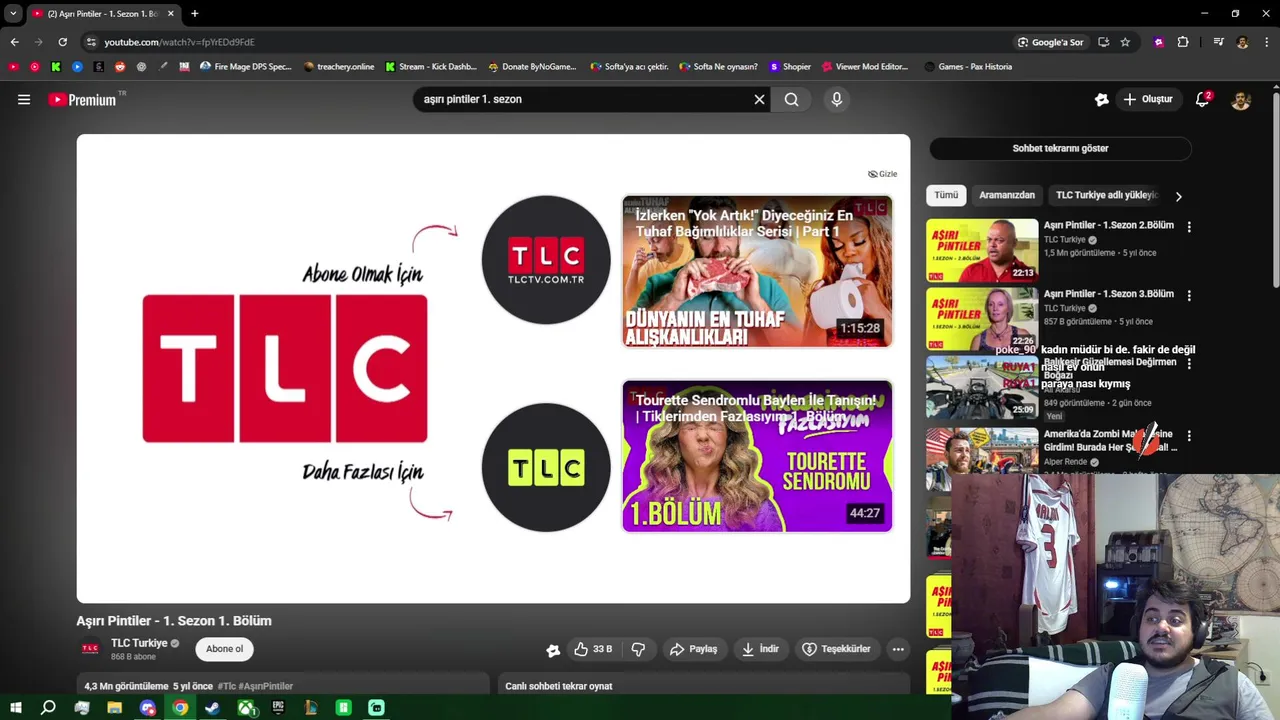
Task: Open the Tourette Sendromu 1.Bölüm end-screen video
Action: click(x=757, y=456)
